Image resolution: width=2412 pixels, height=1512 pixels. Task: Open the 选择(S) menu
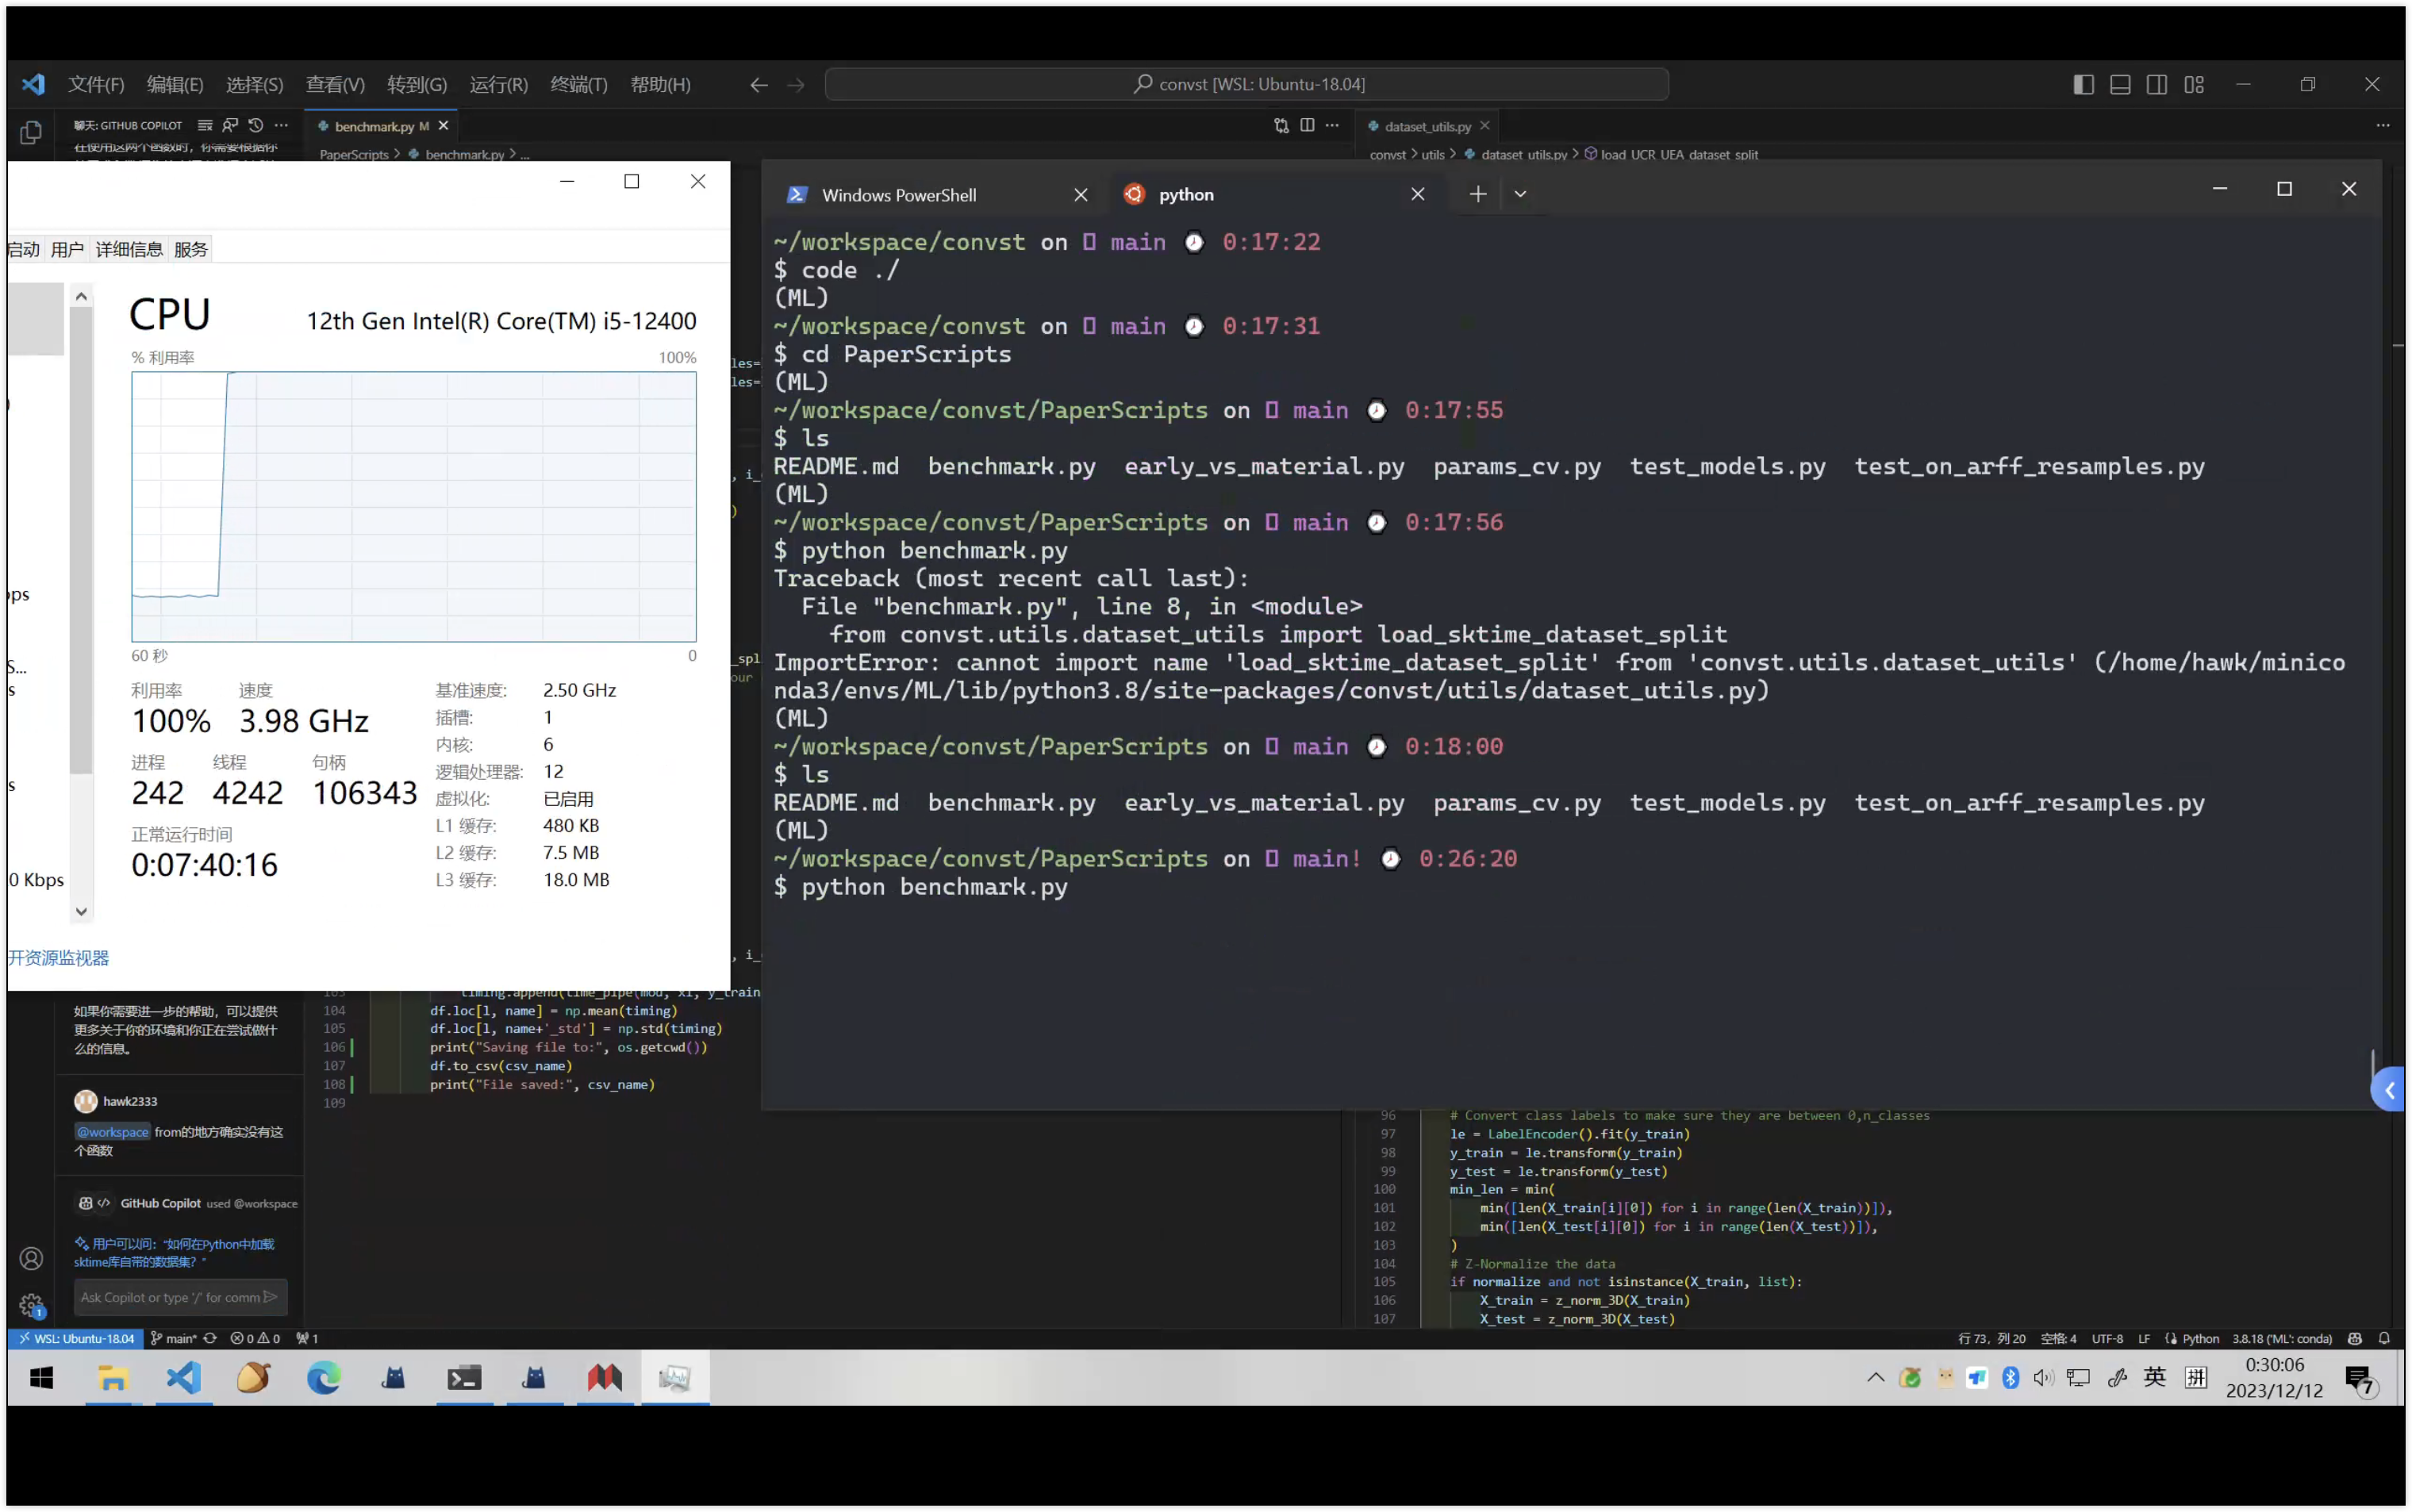pos(254,85)
